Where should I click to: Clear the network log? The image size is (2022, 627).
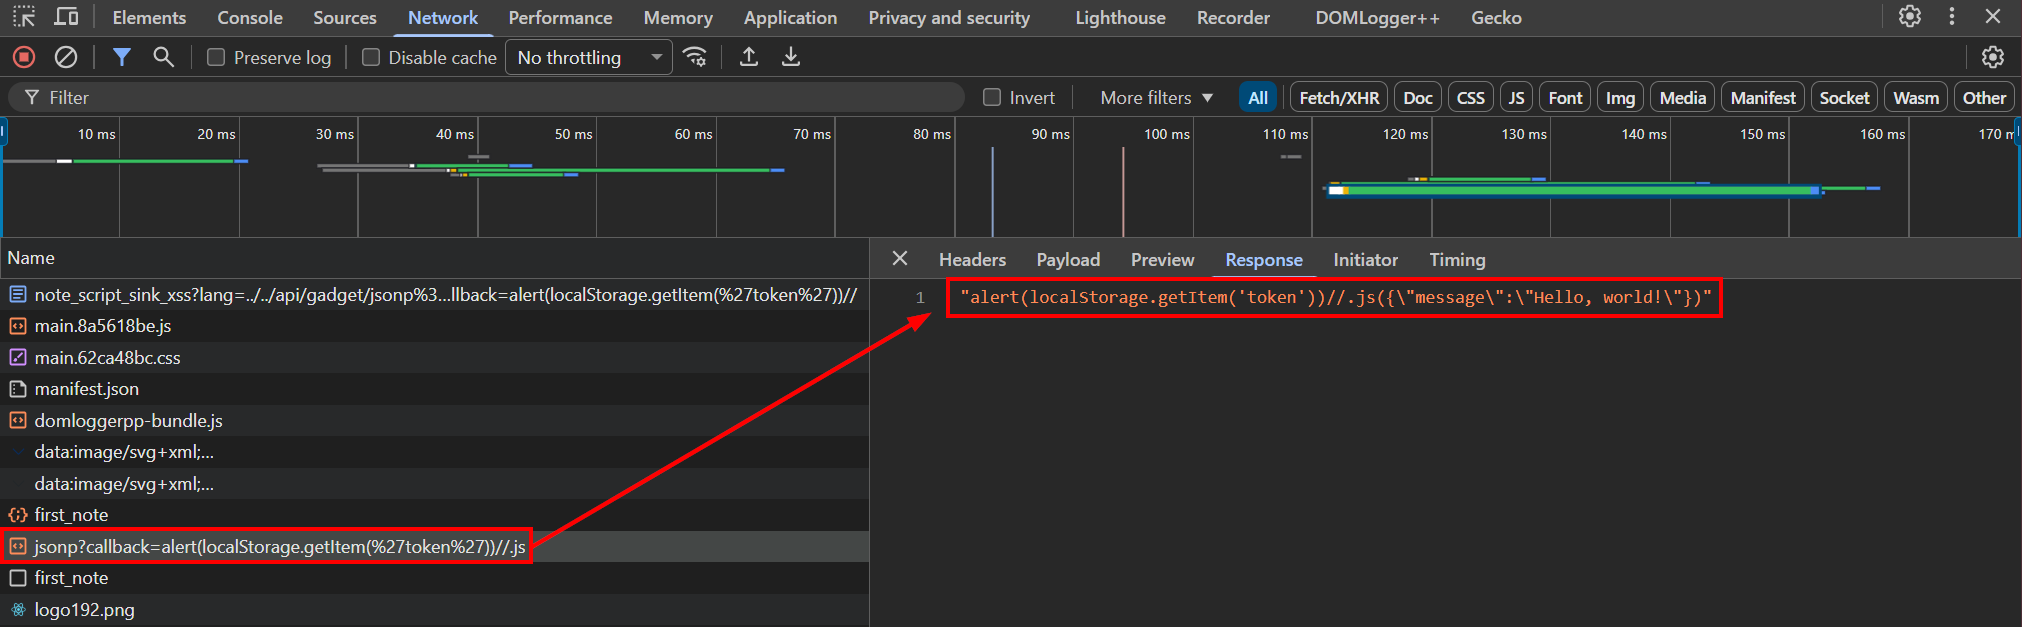[x=66, y=57]
